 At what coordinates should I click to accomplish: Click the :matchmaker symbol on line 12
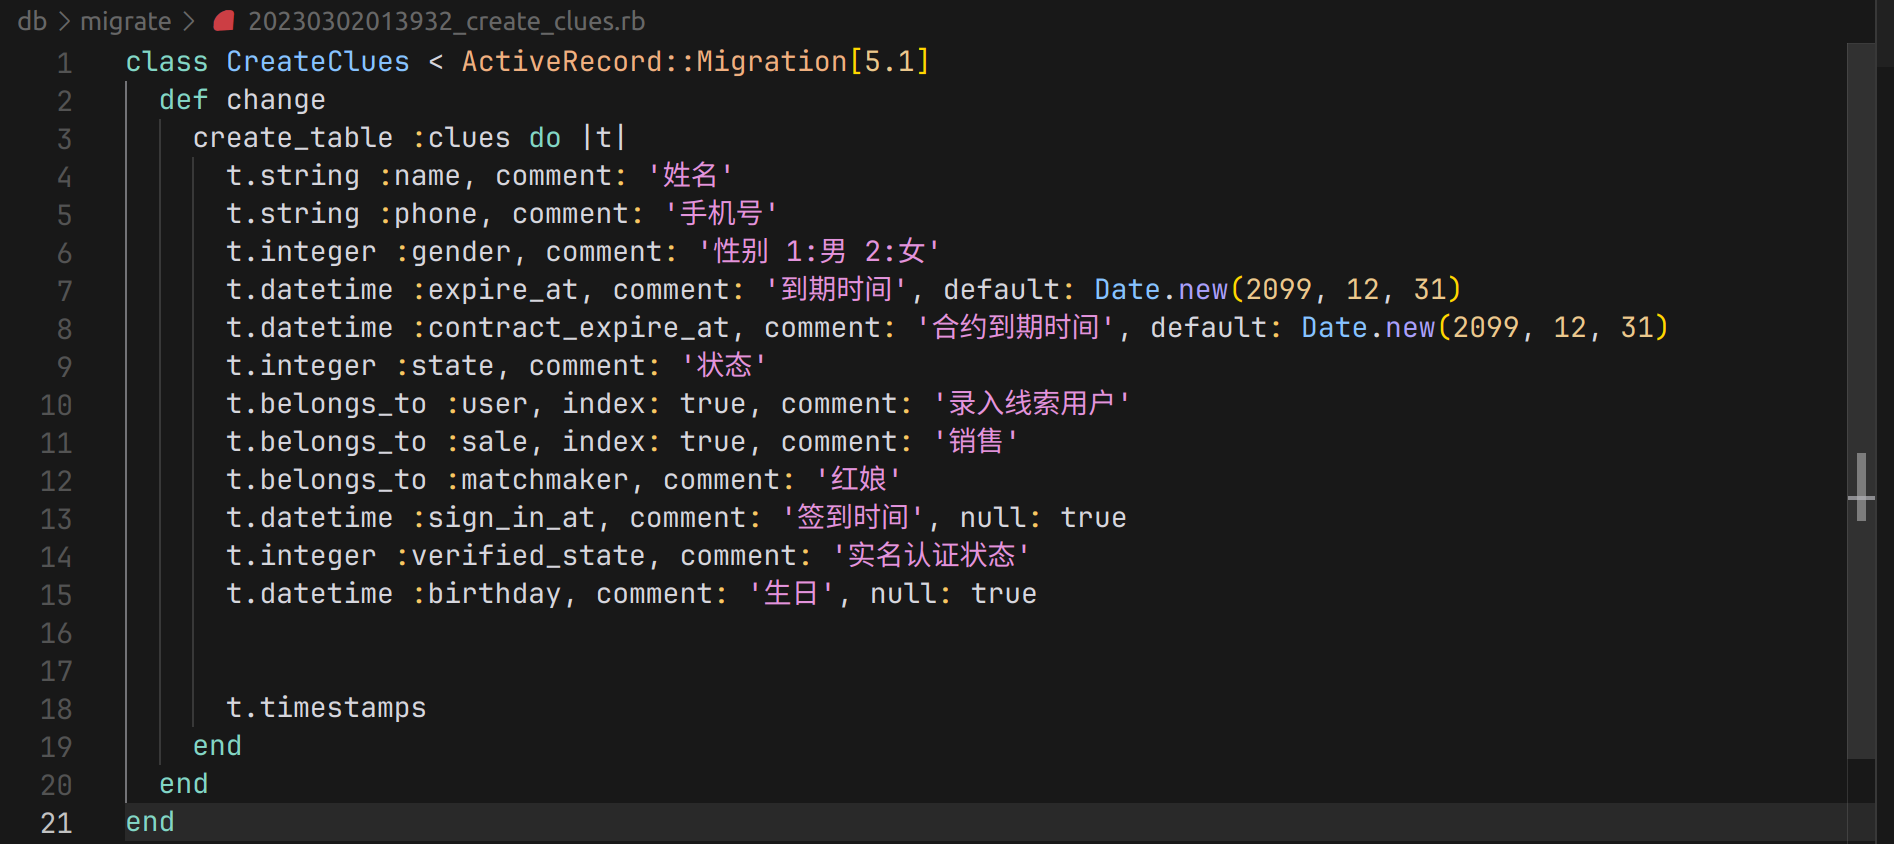point(537,480)
